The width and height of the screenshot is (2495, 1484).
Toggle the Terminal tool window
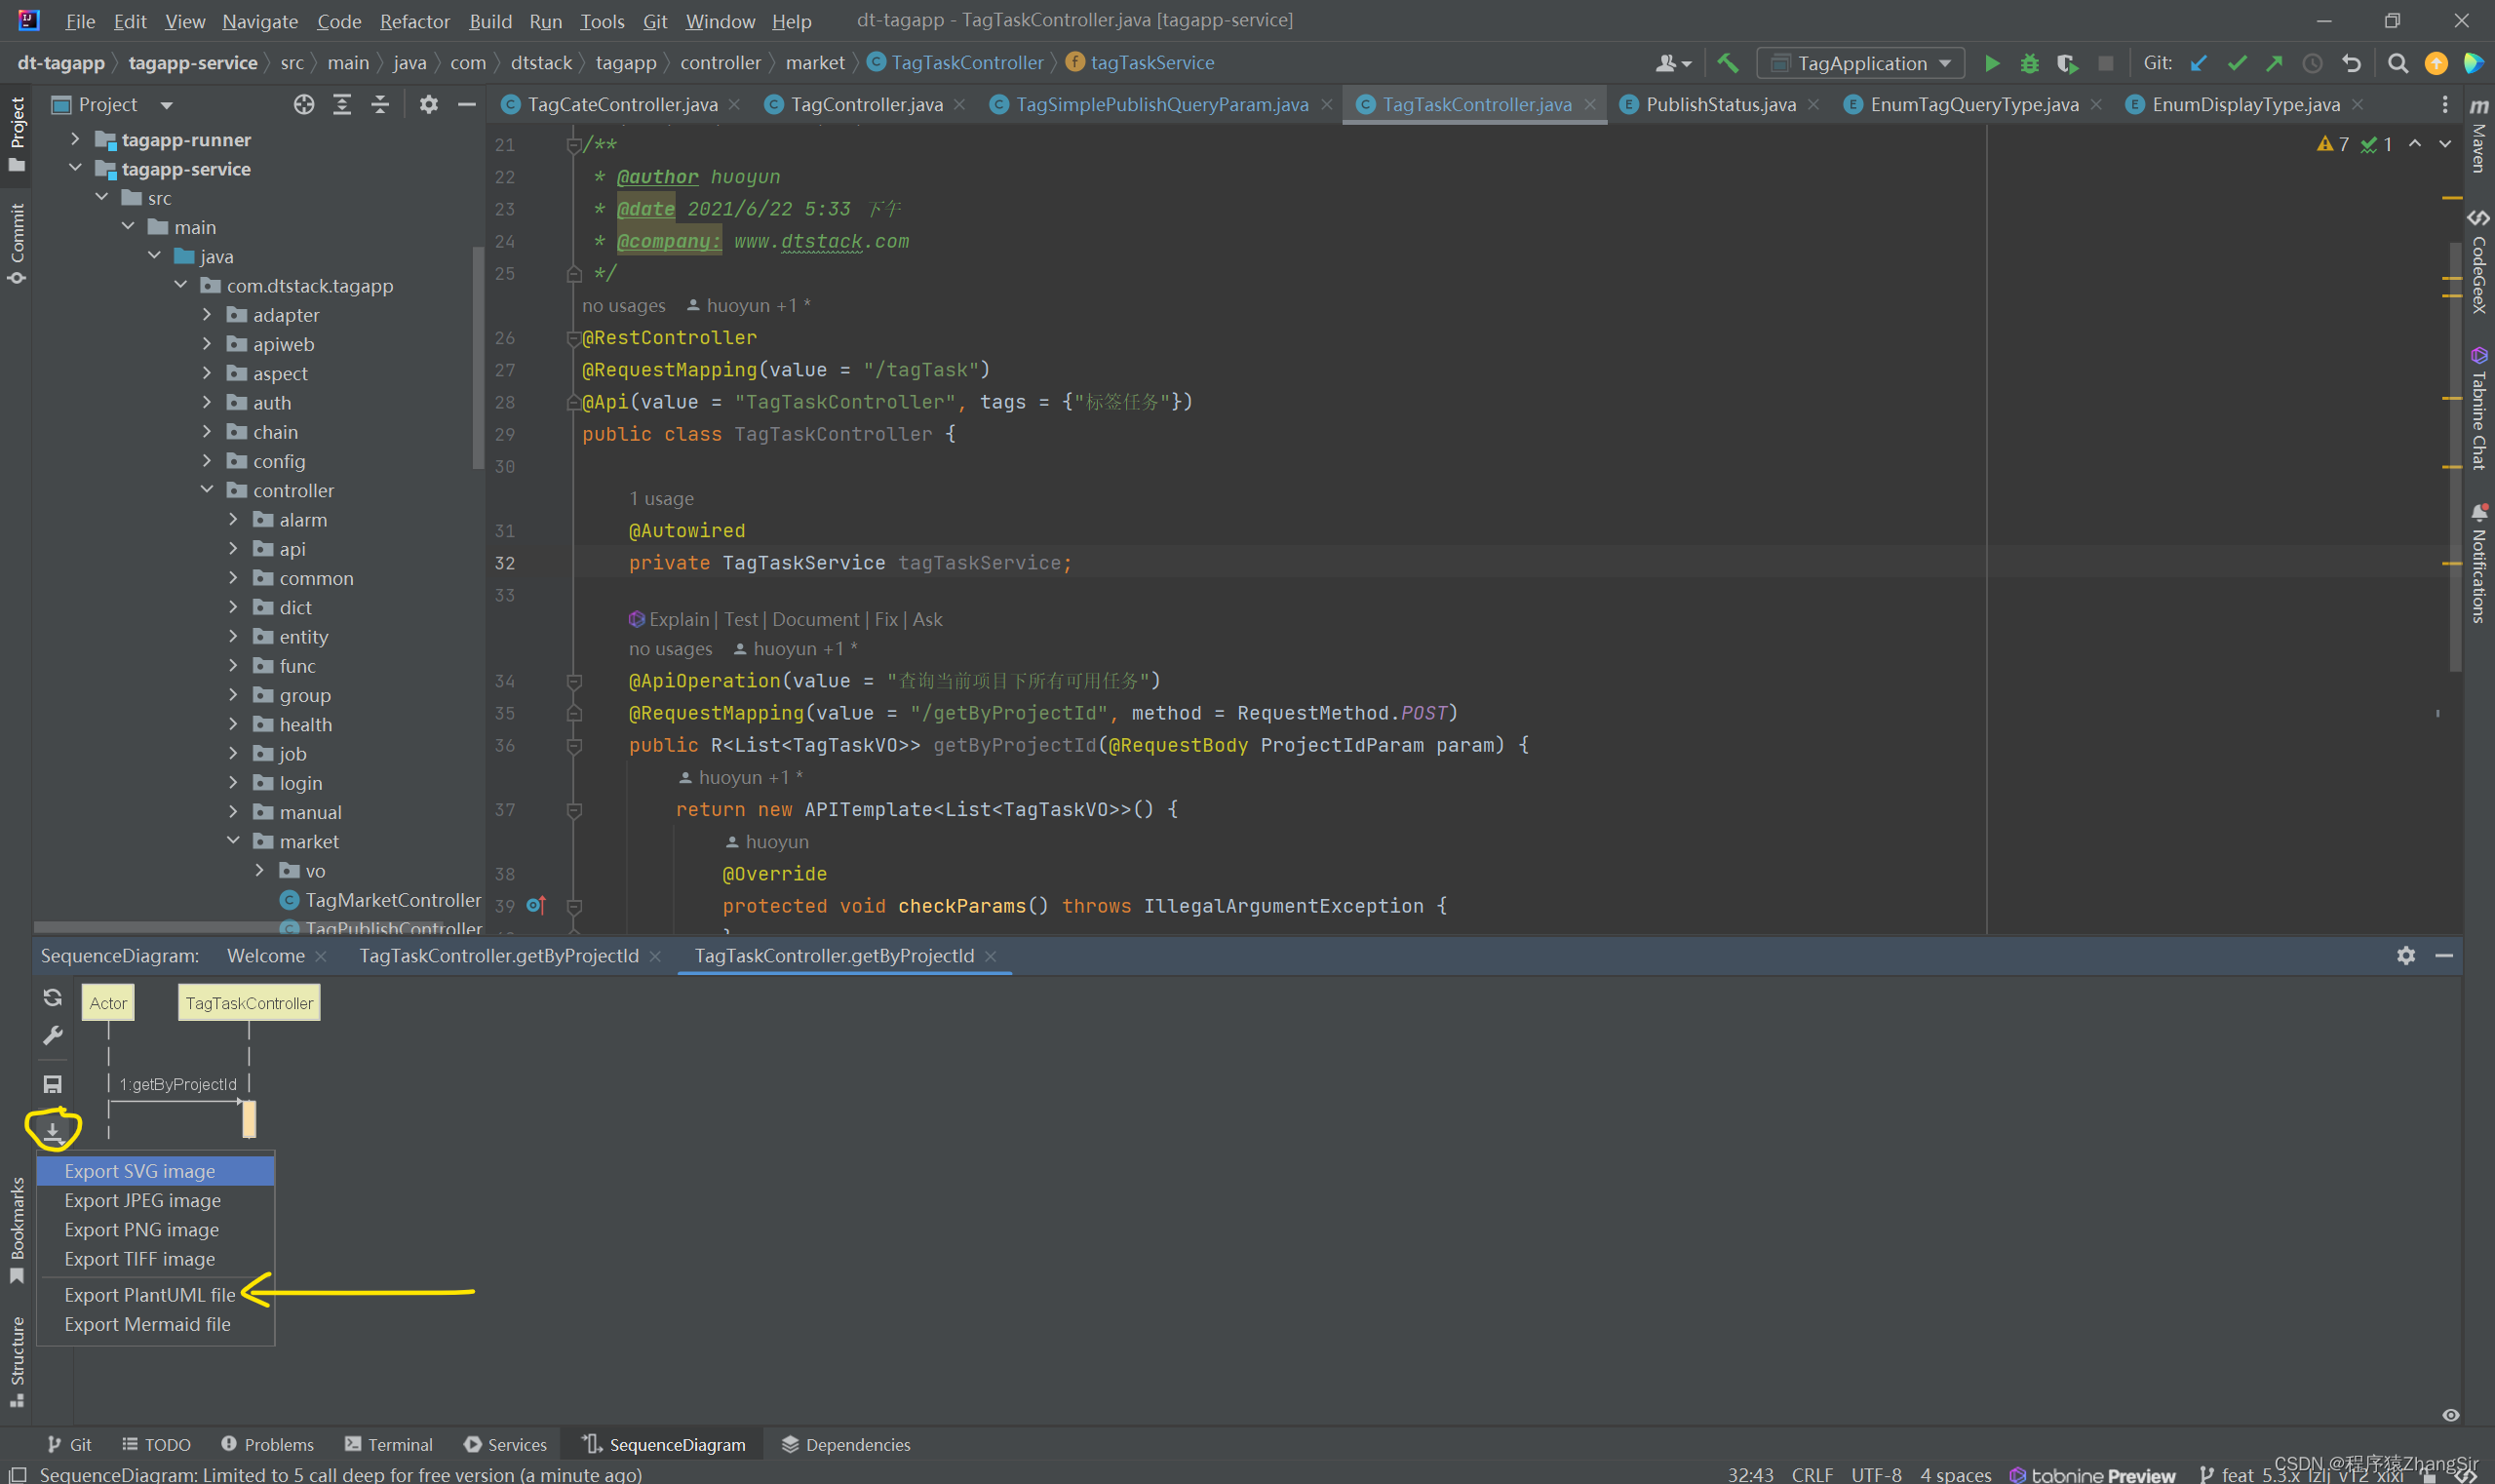(x=388, y=1444)
